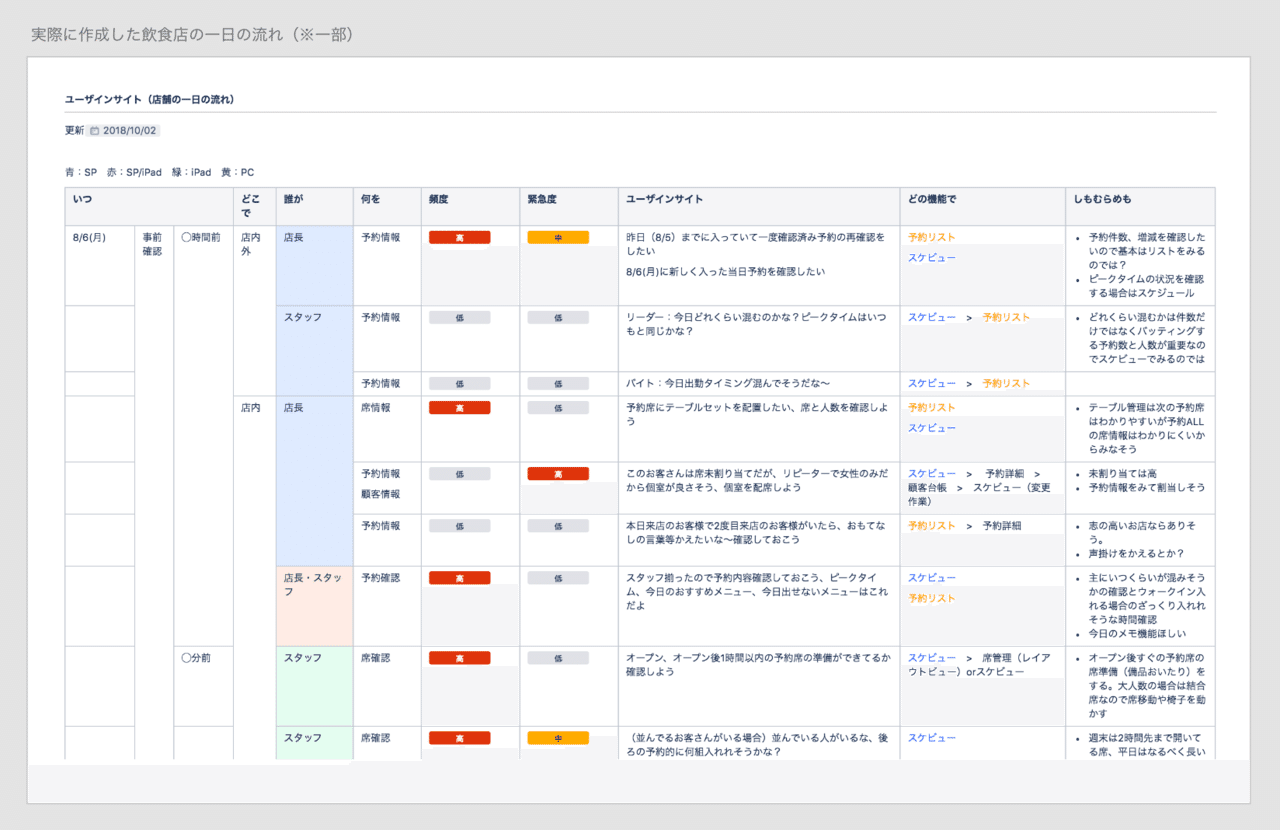Click the red 高 urgency badge in 顧客情報 row
Viewport: 1280px width, 830px height.
click(558, 474)
